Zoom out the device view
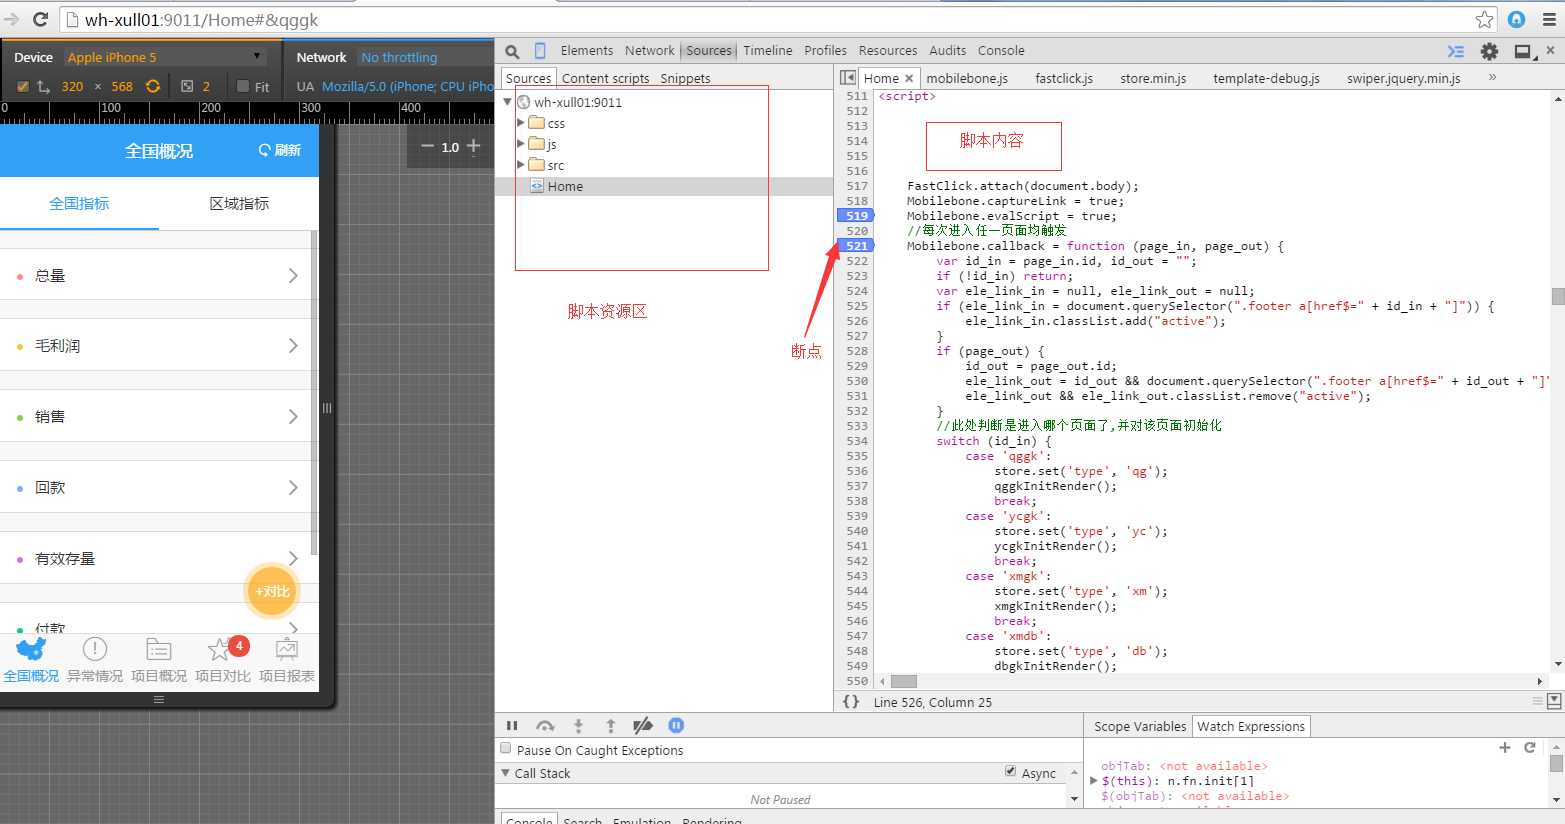 [427, 146]
